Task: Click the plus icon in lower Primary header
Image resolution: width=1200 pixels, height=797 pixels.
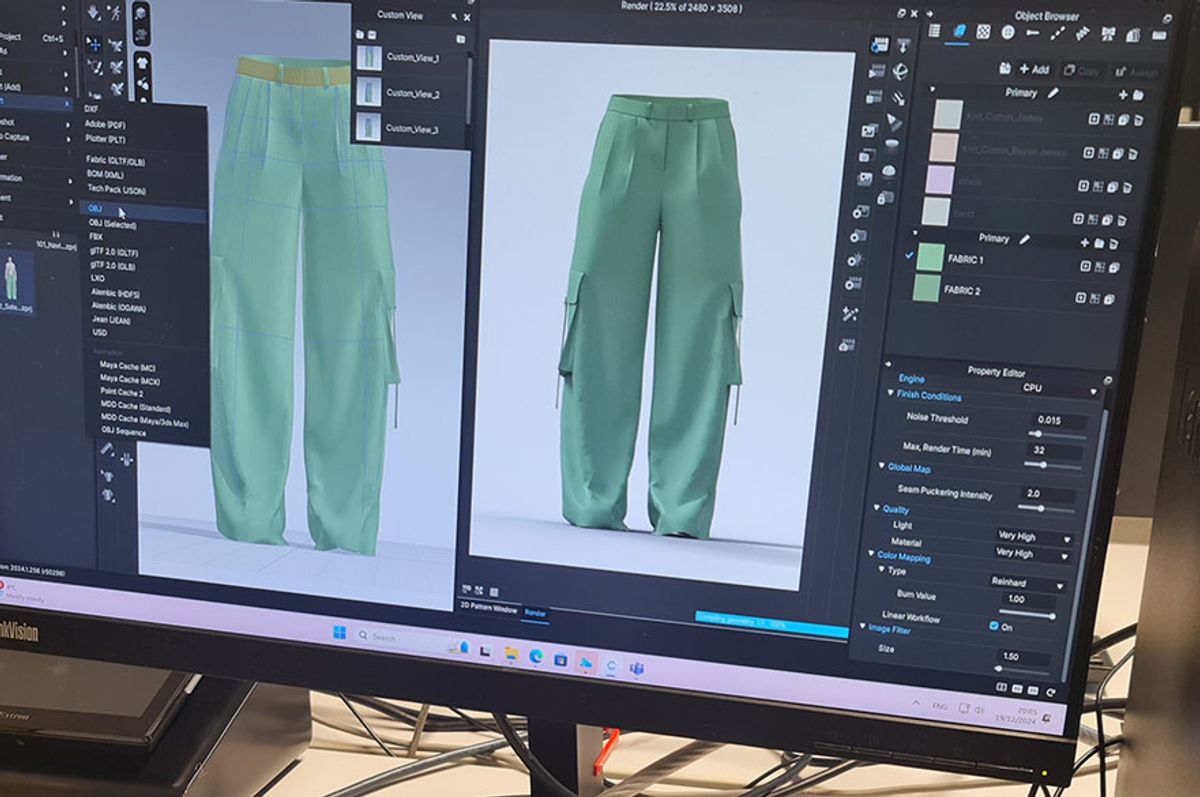Action: tap(1085, 243)
